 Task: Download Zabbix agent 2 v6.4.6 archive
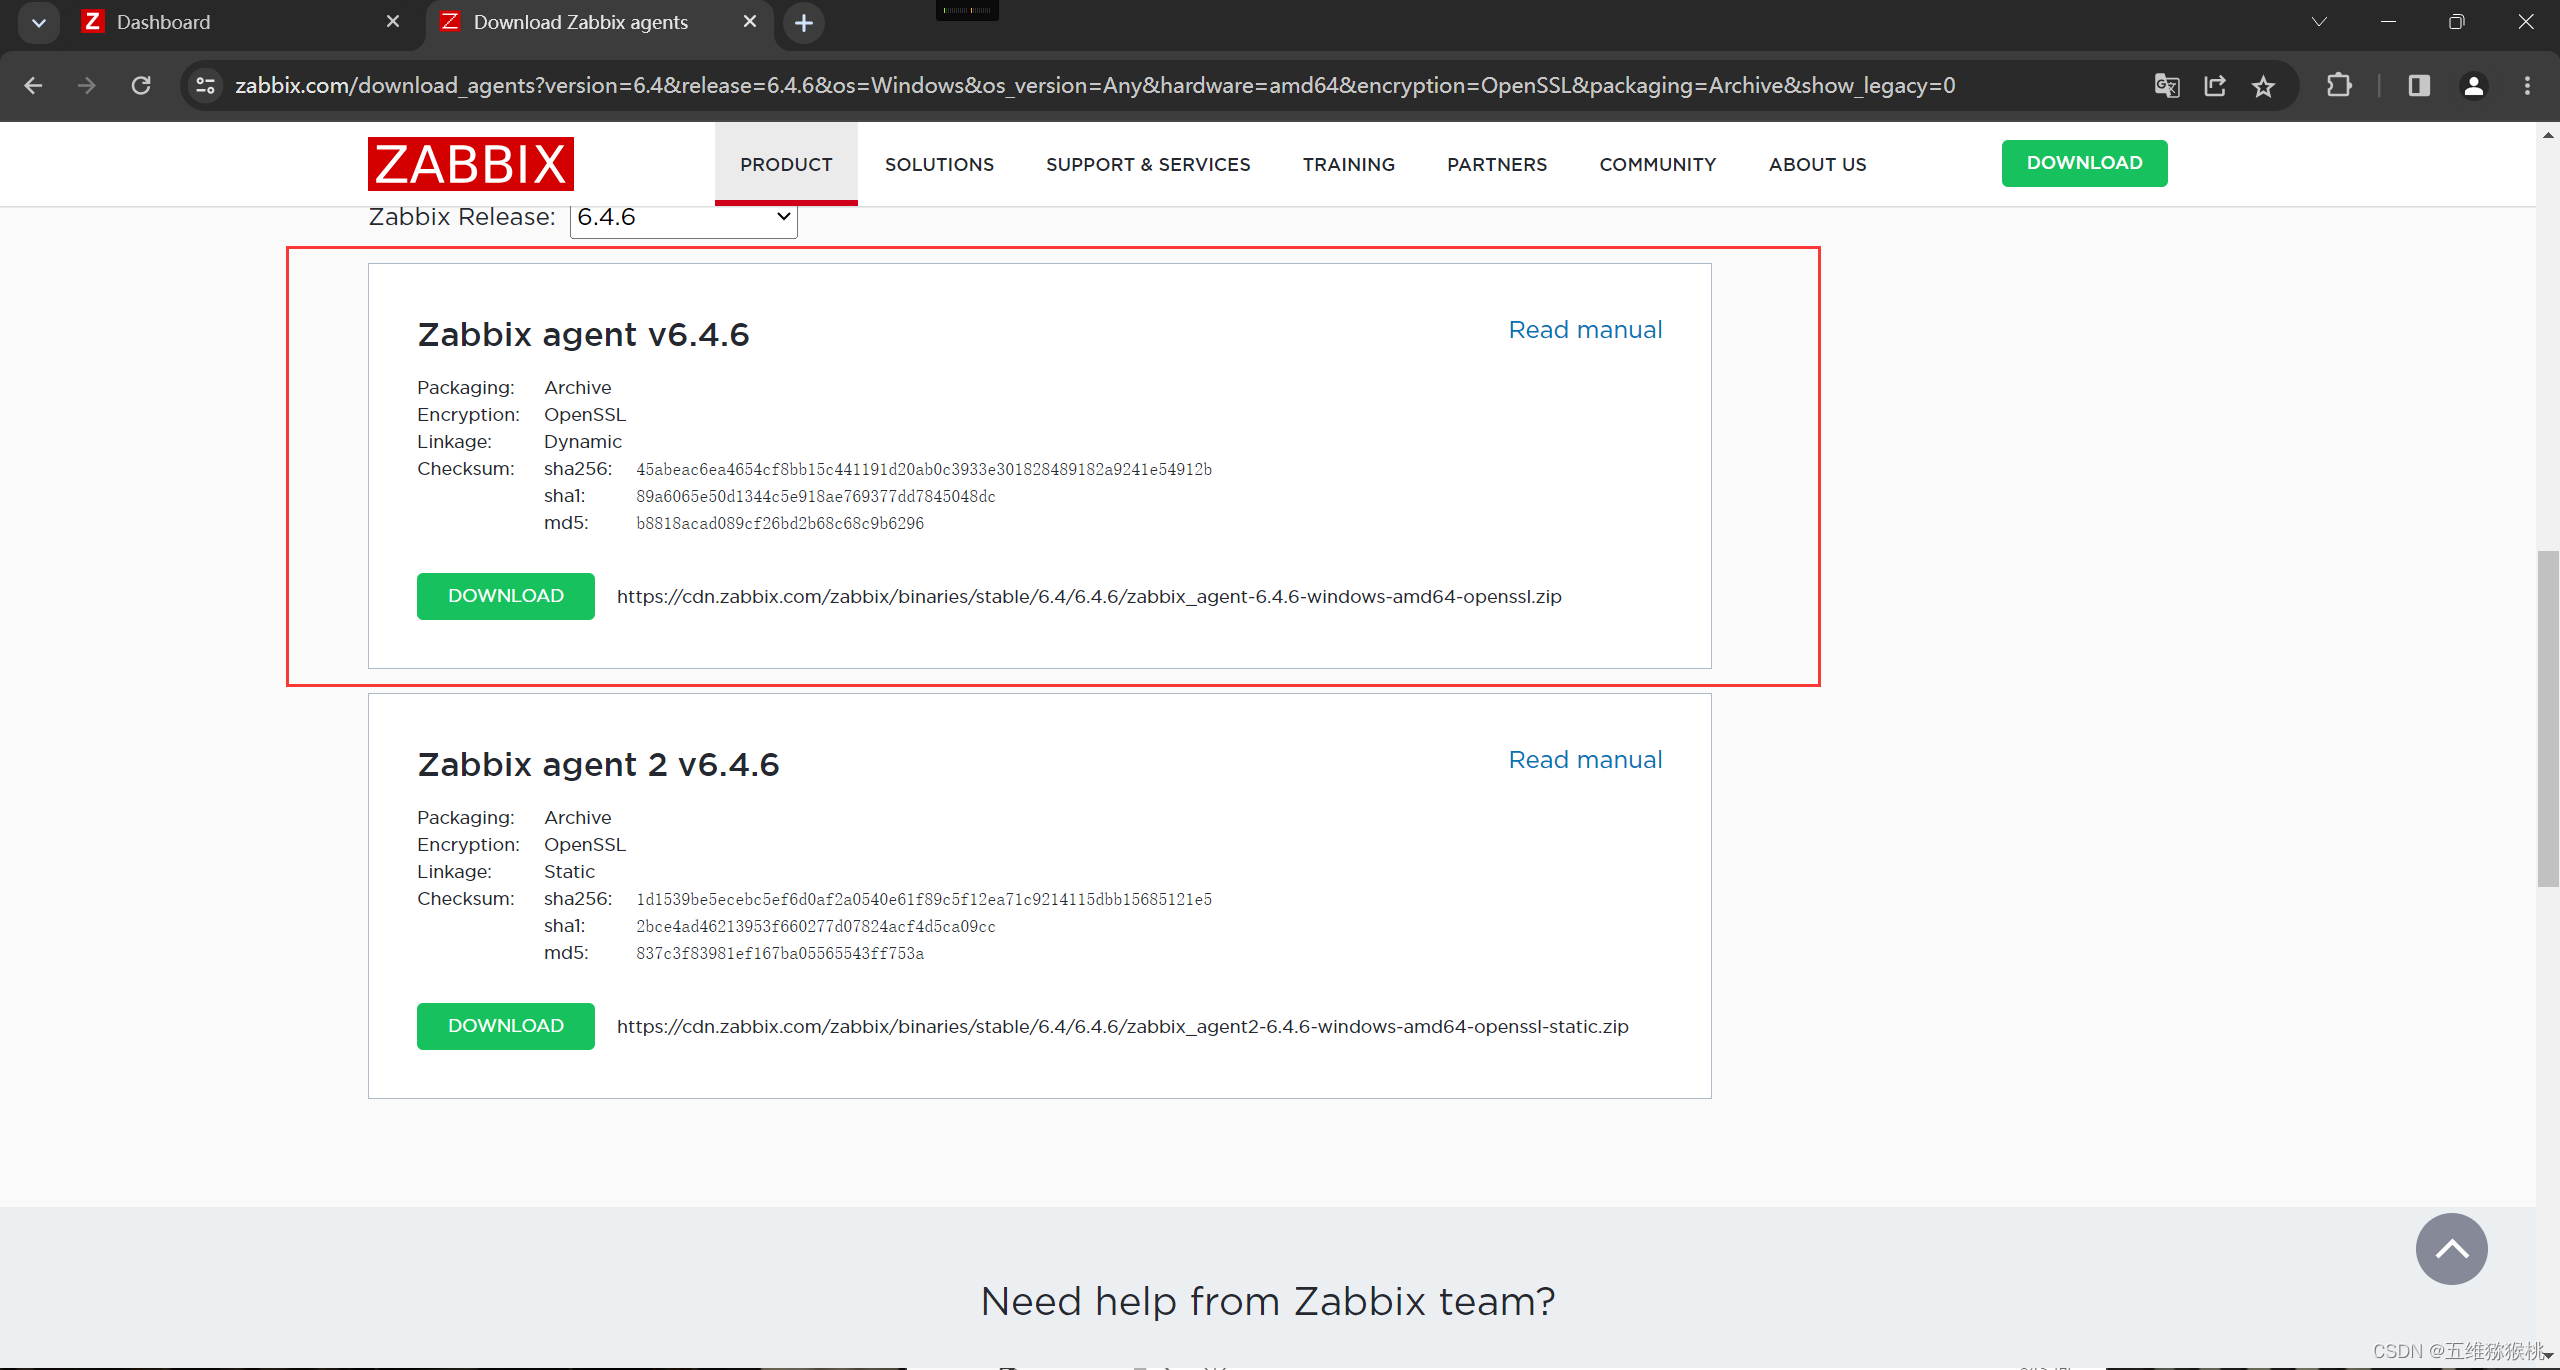(505, 1026)
